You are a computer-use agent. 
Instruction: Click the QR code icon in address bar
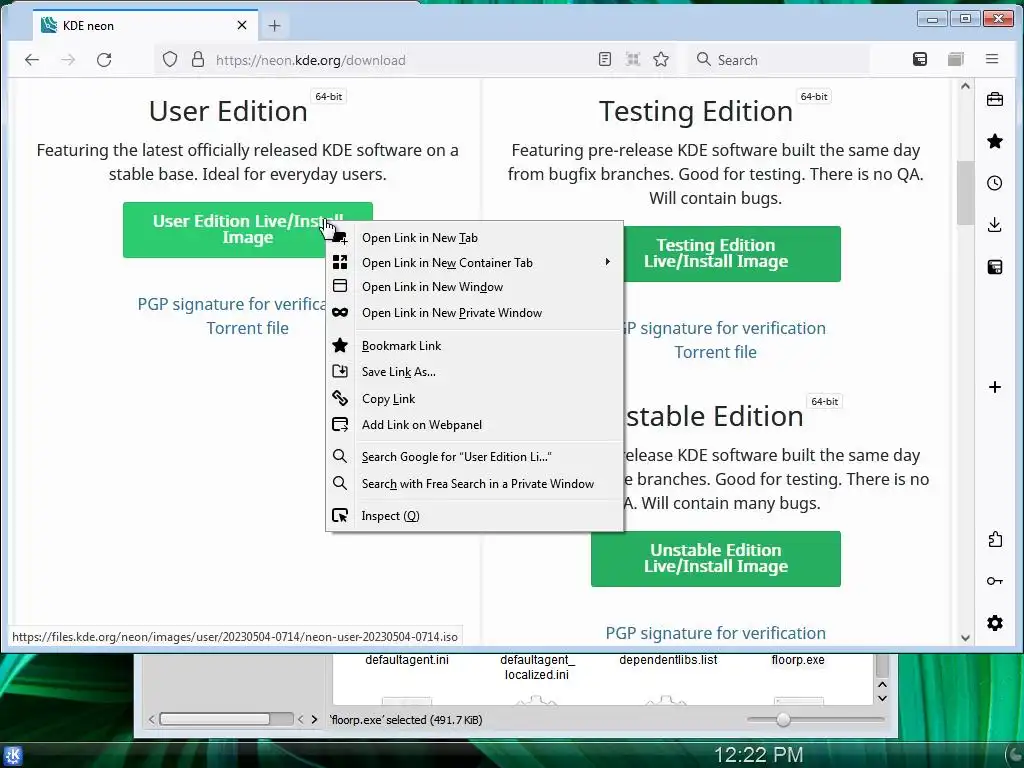(x=633, y=59)
